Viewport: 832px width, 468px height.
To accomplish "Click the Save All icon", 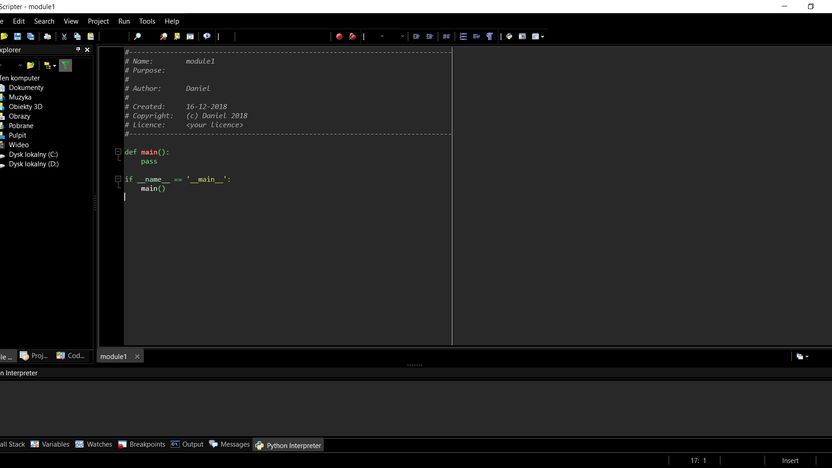I will tap(31, 37).
